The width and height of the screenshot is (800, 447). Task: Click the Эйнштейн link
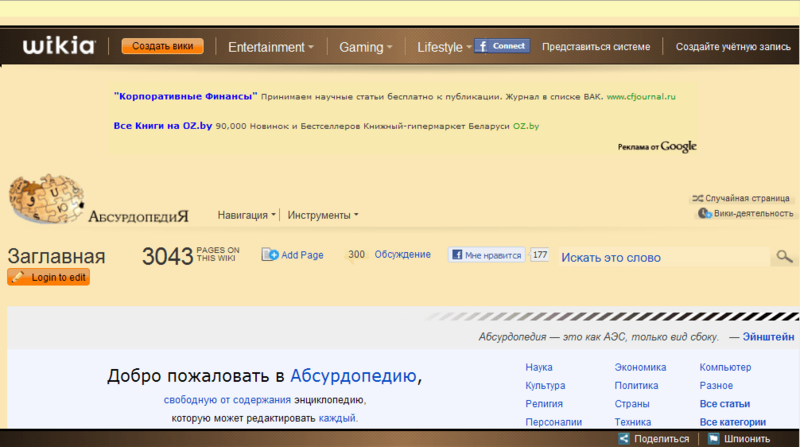point(768,337)
